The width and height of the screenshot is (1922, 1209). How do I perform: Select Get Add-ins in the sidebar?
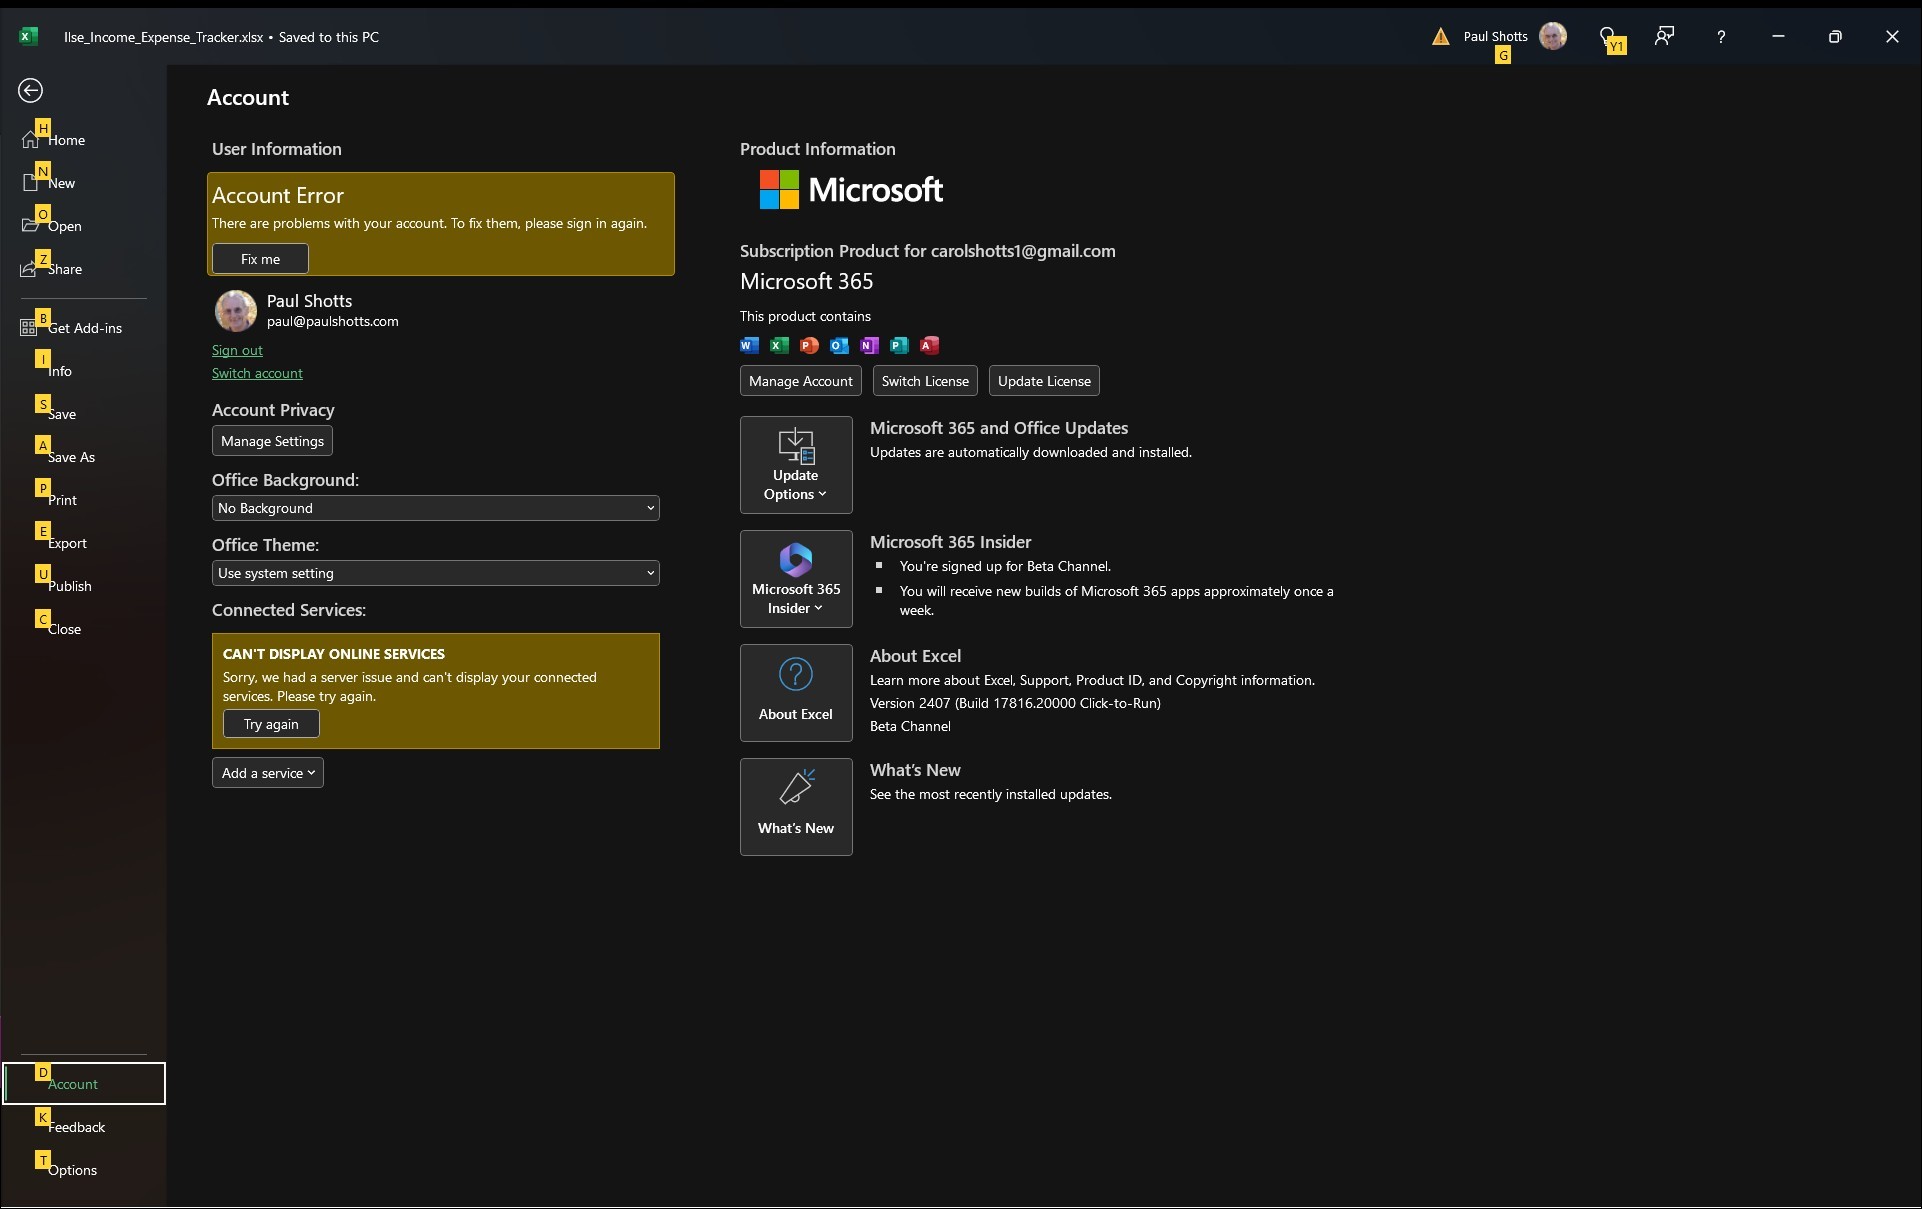(84, 328)
